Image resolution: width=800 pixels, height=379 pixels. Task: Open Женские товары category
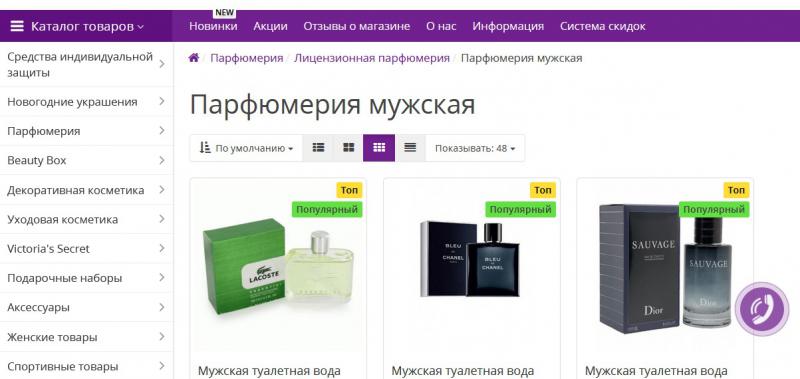click(x=52, y=337)
